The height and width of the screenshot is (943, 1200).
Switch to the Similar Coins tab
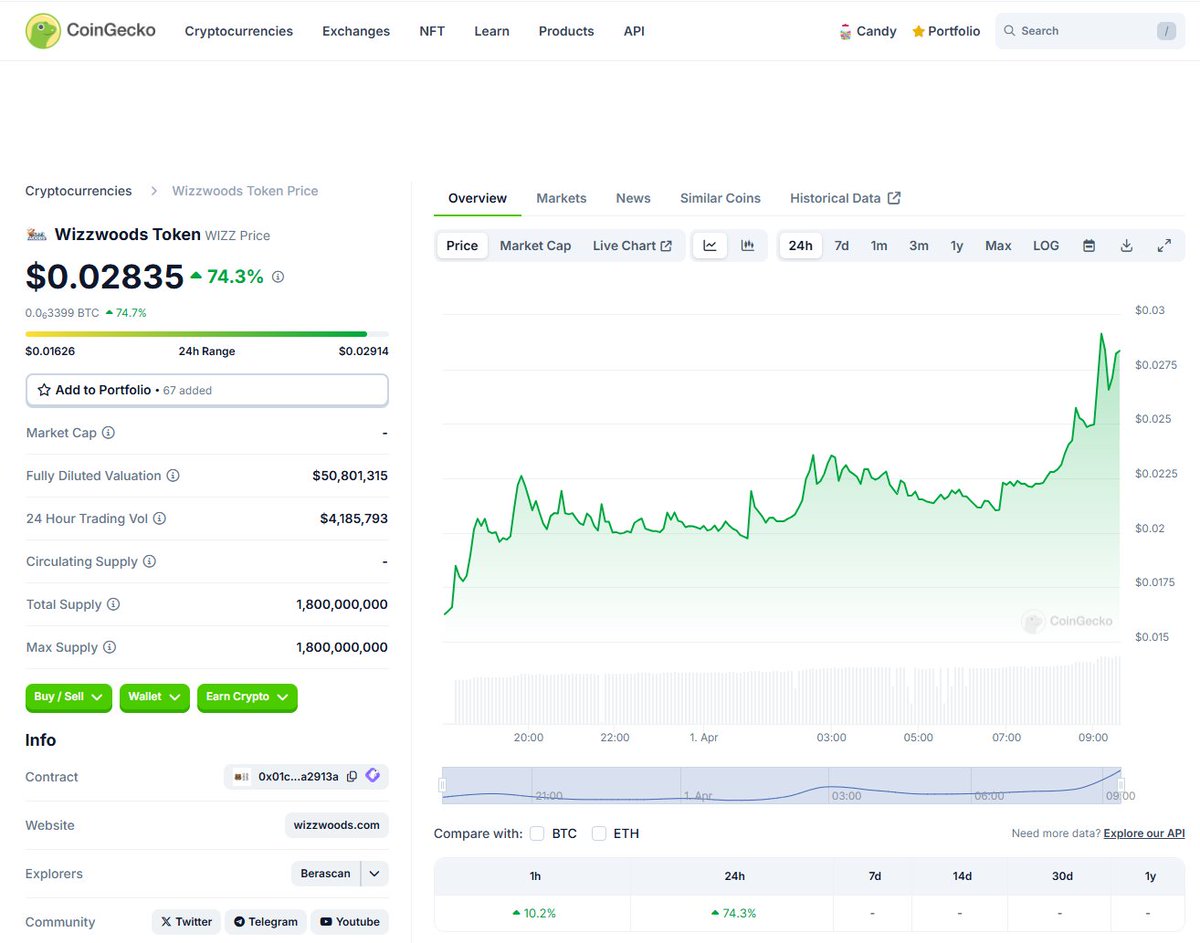click(720, 198)
